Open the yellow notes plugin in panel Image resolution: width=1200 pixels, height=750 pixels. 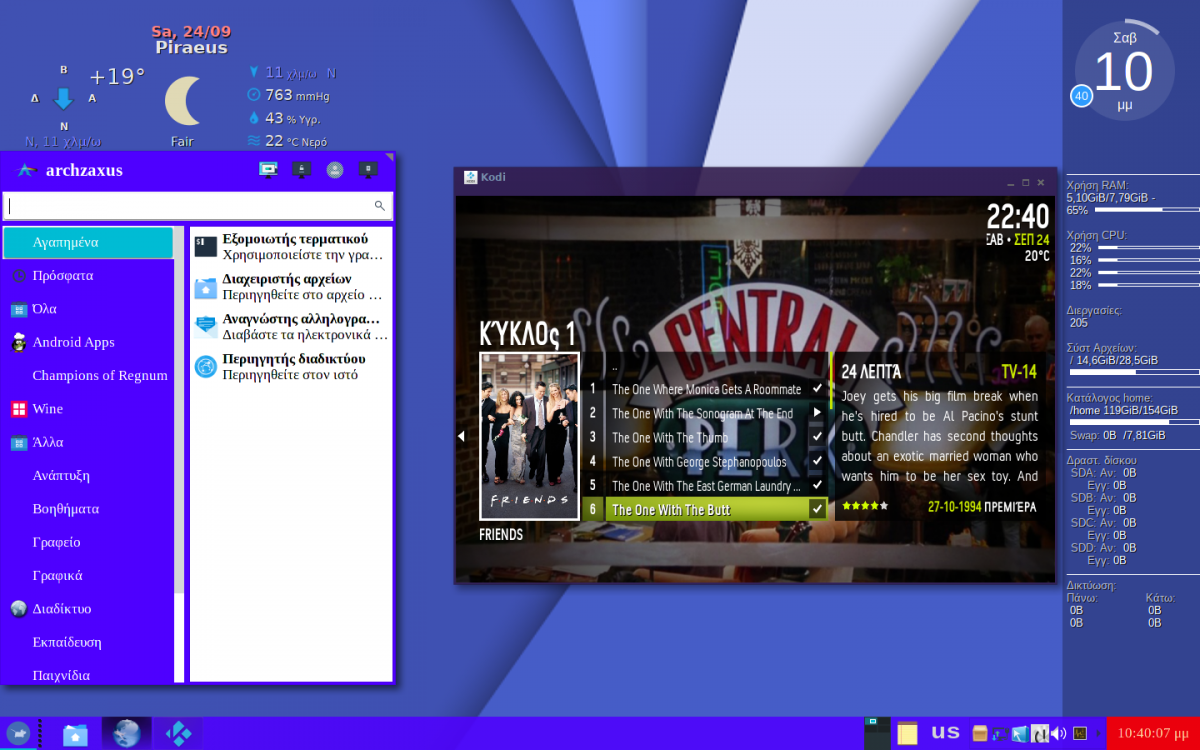pos(907,733)
